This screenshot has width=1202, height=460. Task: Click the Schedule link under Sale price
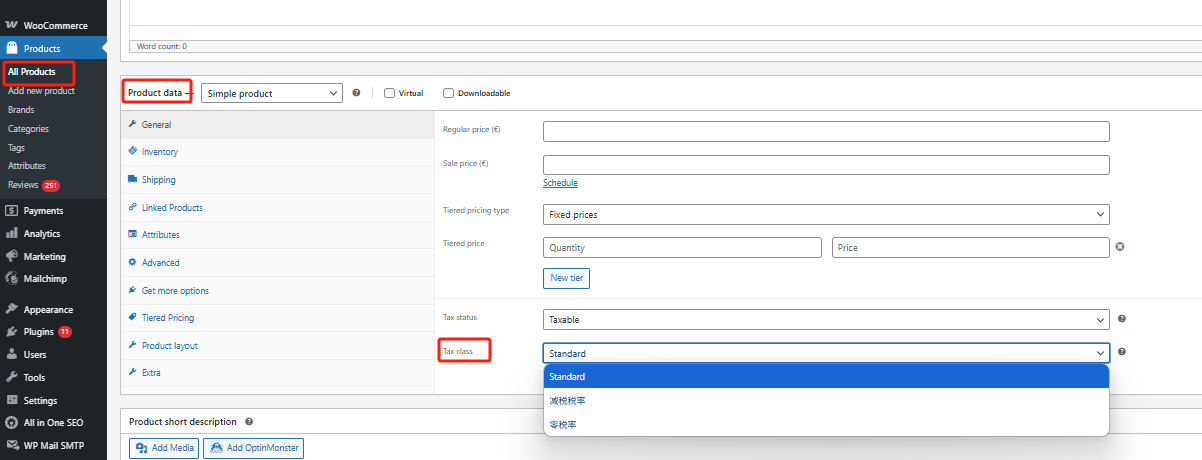(560, 183)
